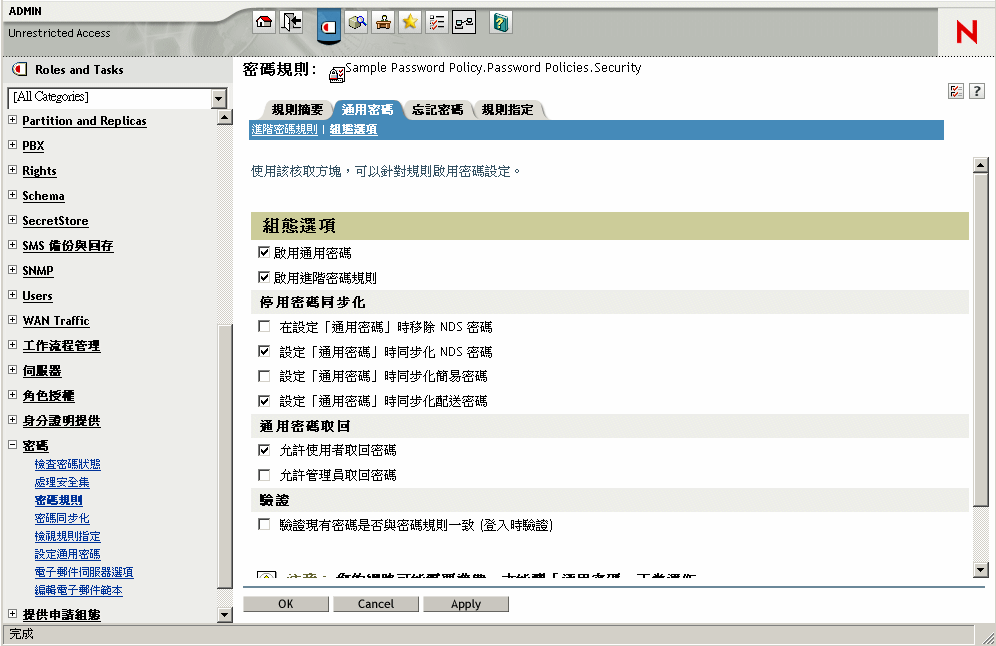
Task: Open the 電子郵件伺服器選項 link
Action: click(x=84, y=572)
